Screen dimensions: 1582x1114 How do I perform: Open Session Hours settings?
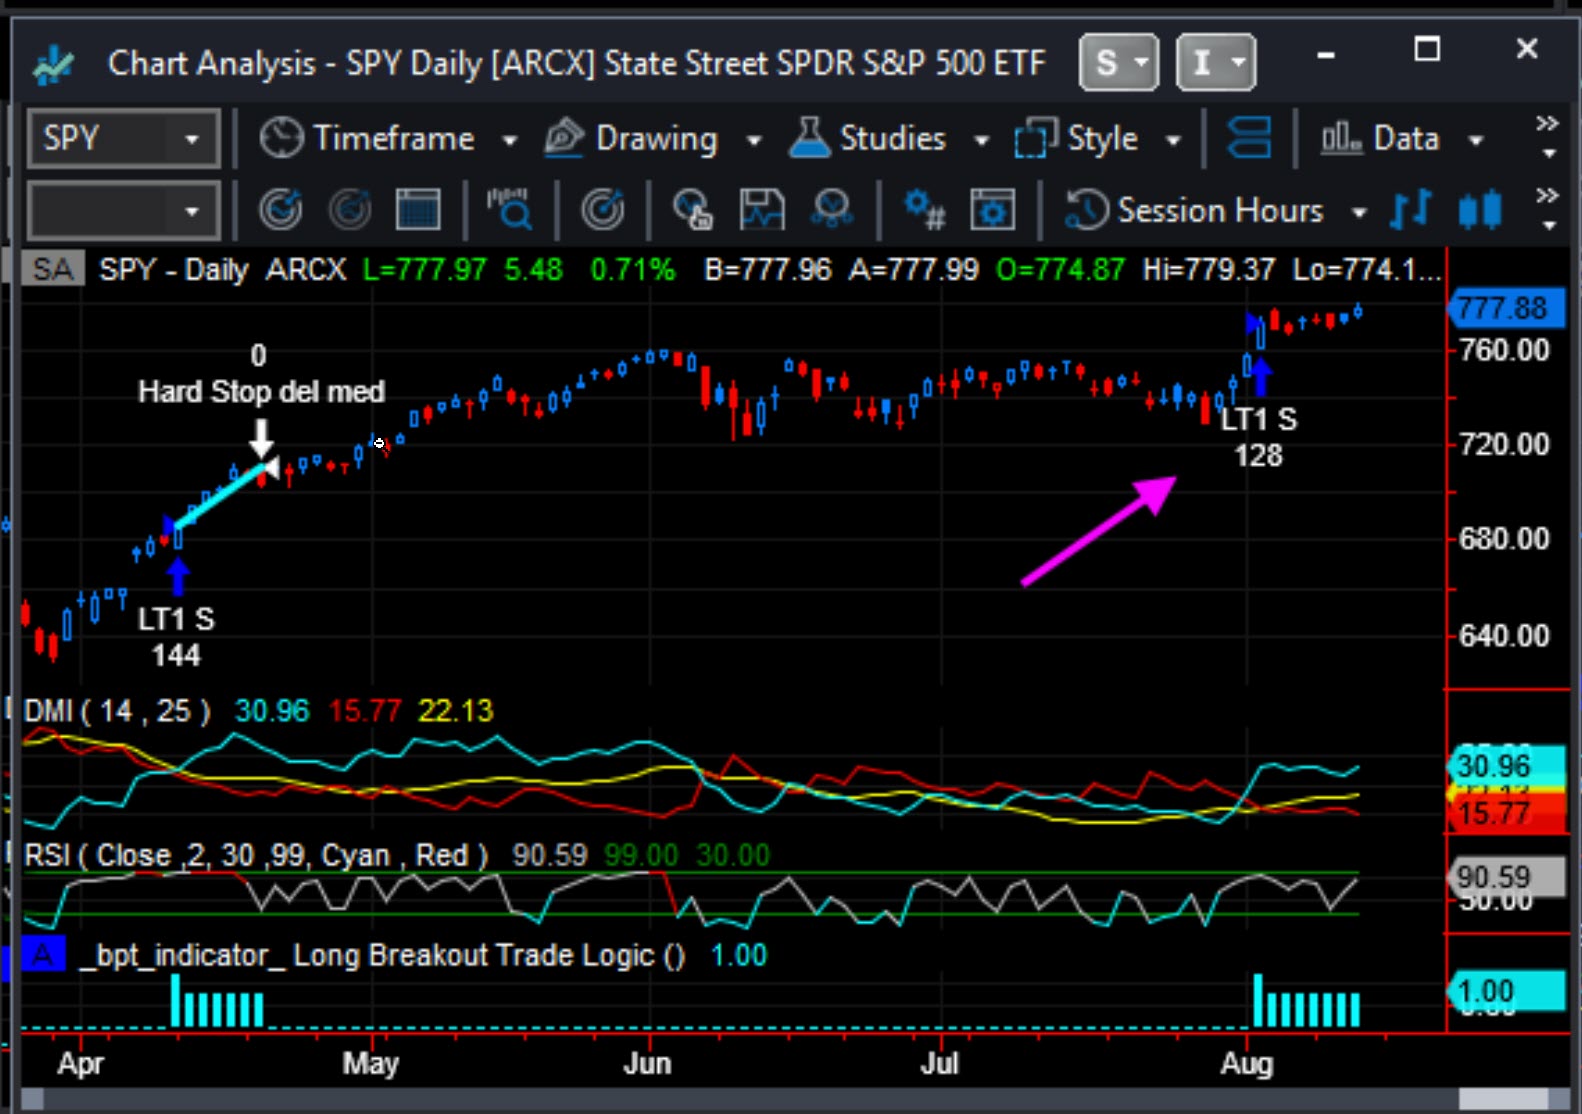1215,211
